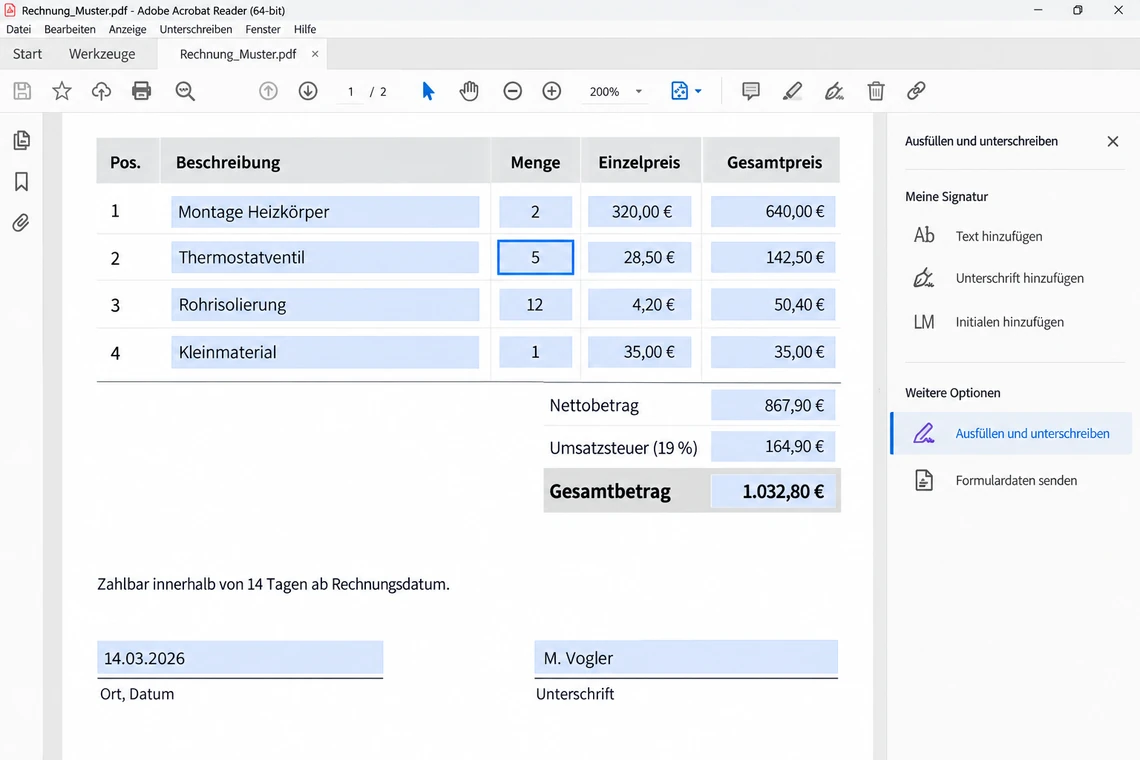Zoom in with the plus icon
The height and width of the screenshot is (760, 1140).
click(x=552, y=91)
